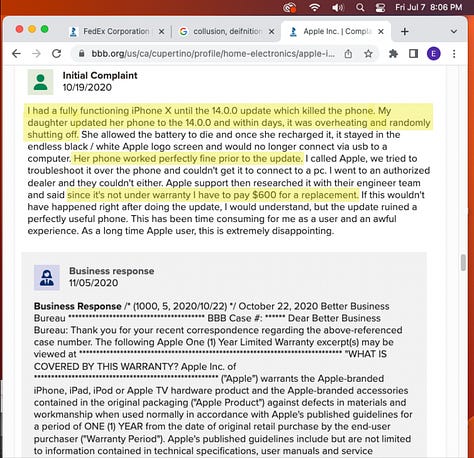Open a new tab with the plus button
Image resolution: width=474 pixels, height=458 pixels.
point(405,32)
